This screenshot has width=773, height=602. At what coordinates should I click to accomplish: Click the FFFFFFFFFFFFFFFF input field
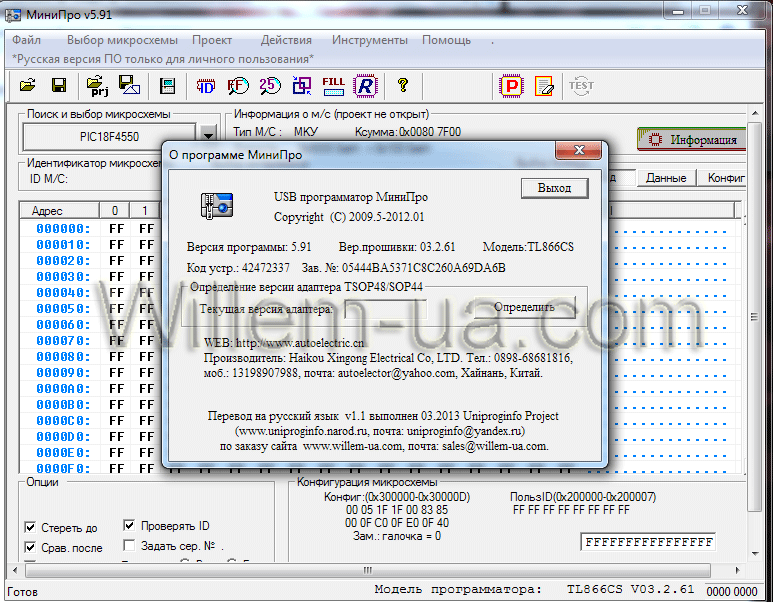[648, 542]
